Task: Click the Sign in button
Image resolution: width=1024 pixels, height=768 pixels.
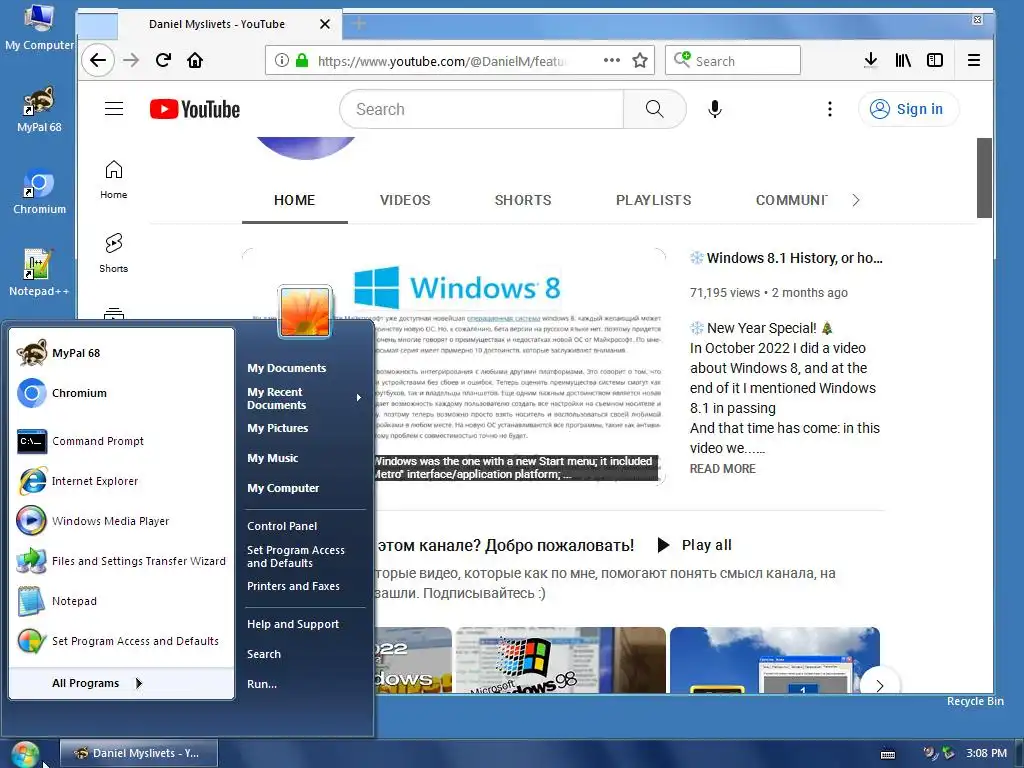Action: (908, 109)
